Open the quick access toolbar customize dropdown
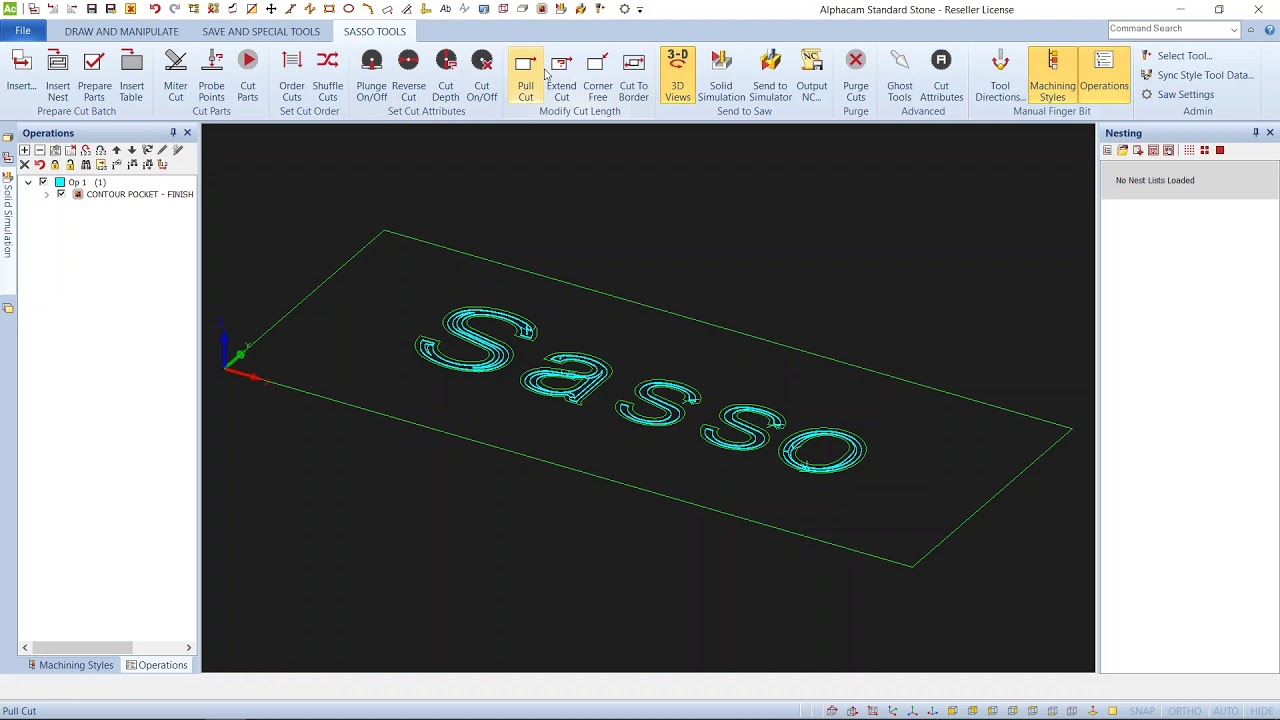1280x720 pixels. (640, 9)
